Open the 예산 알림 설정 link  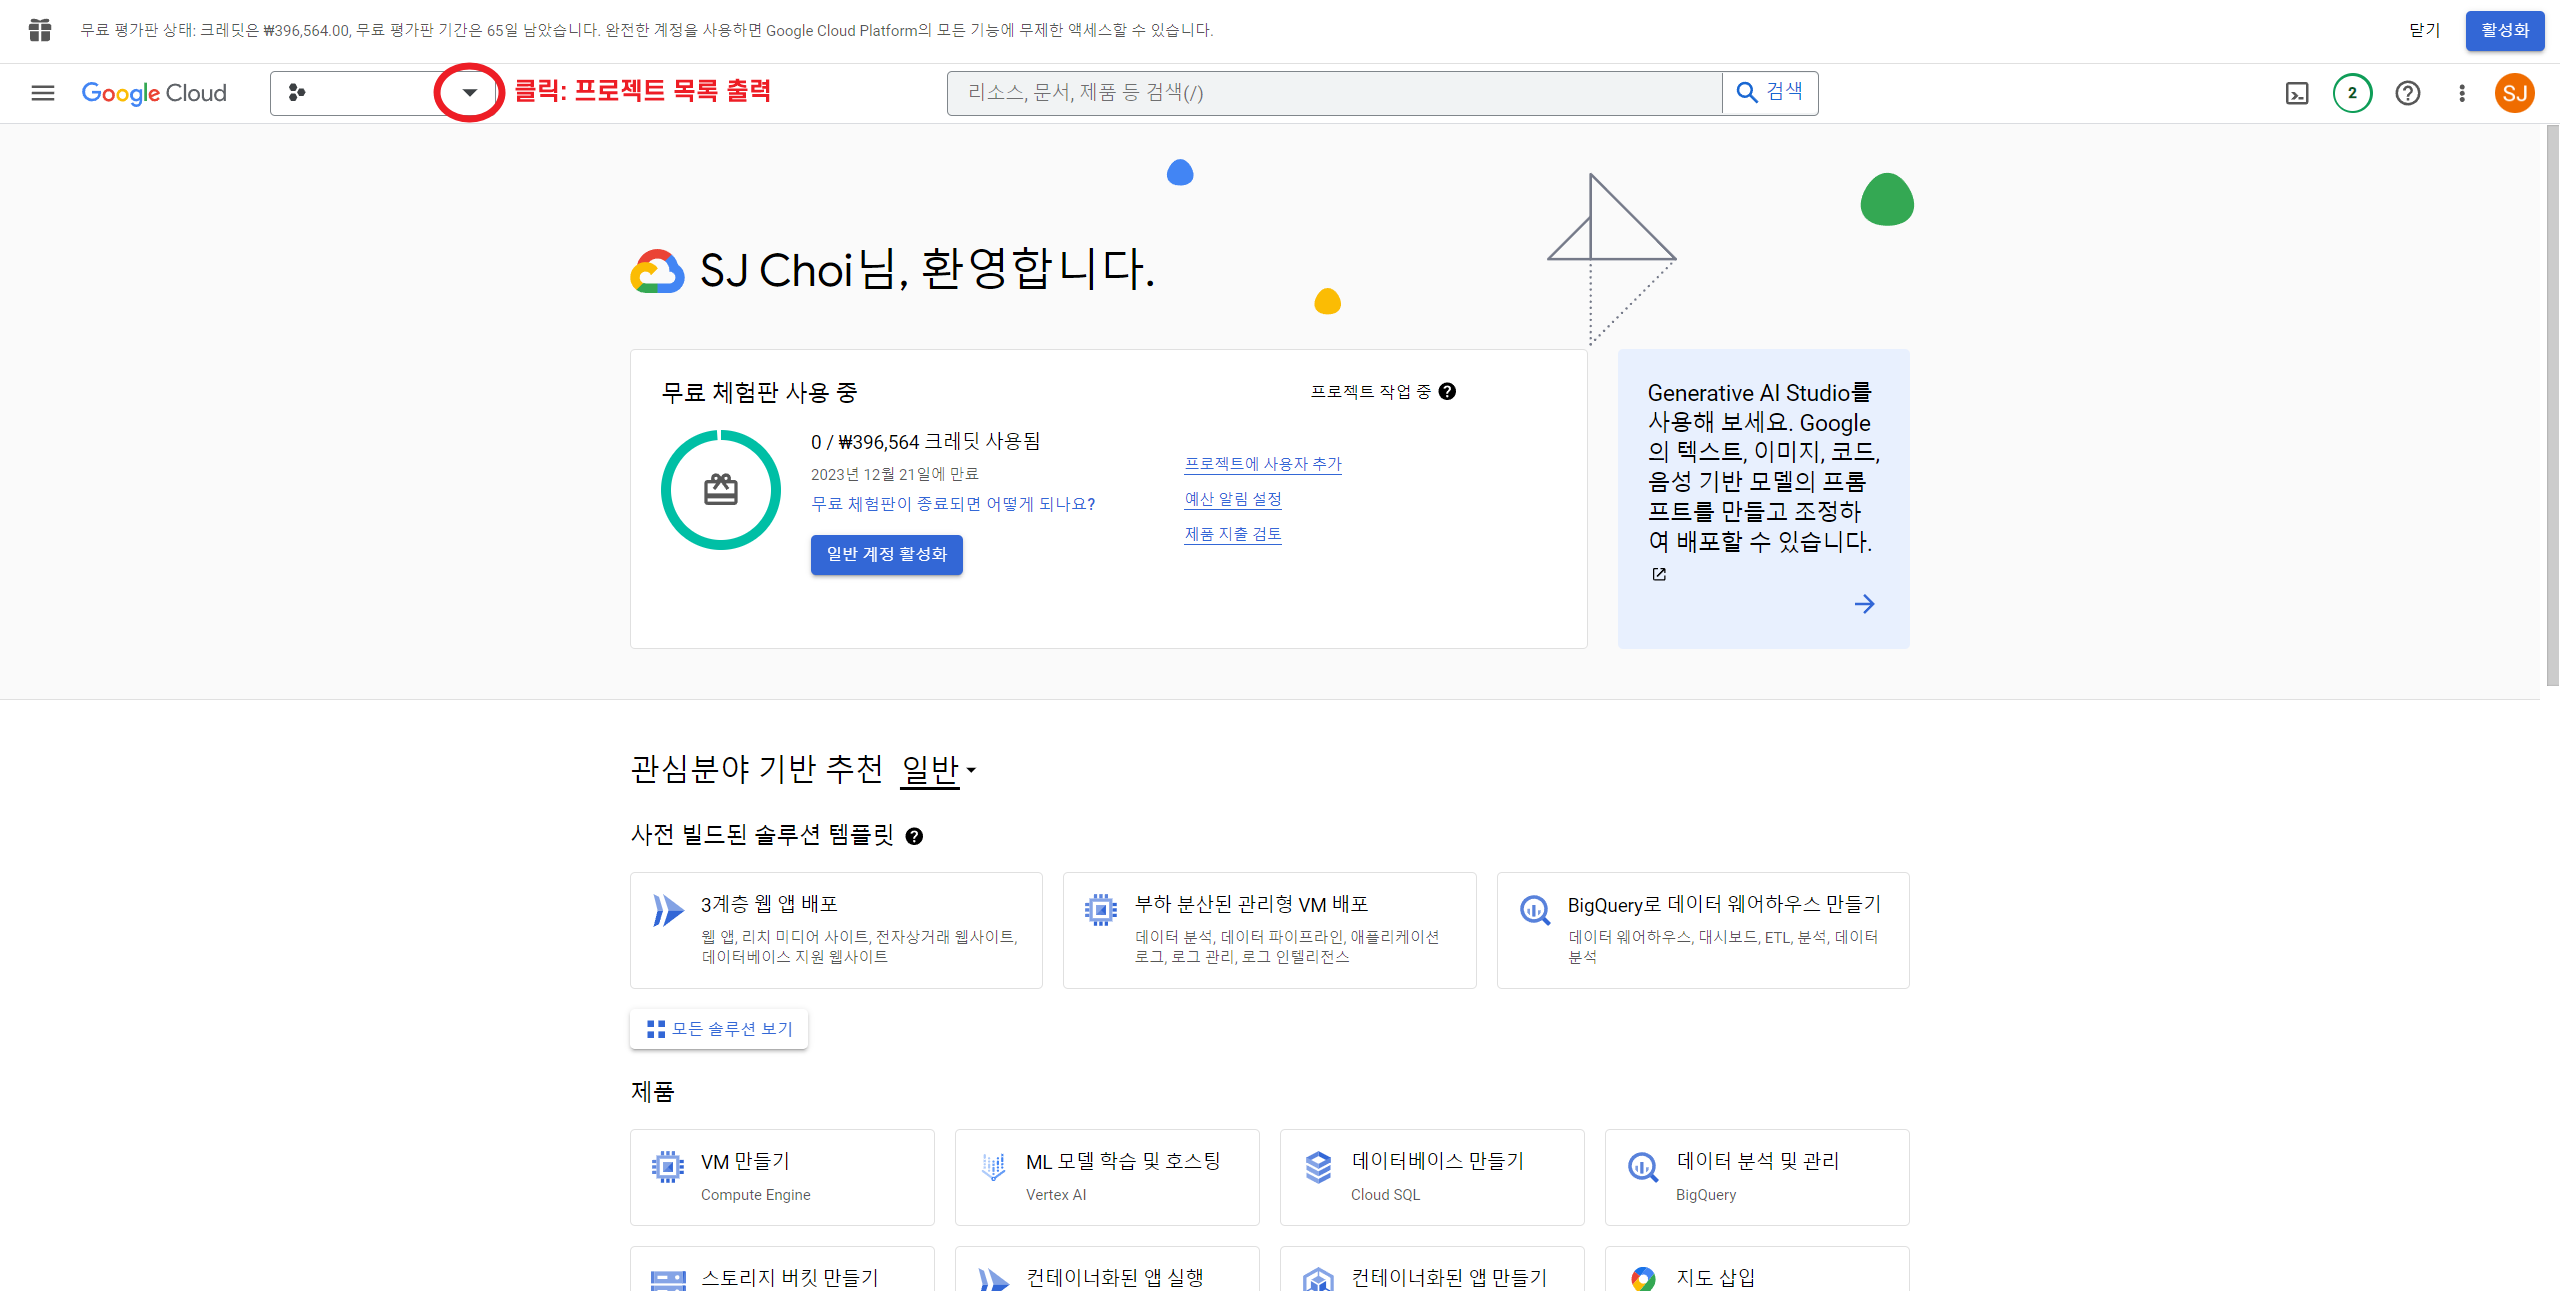click(x=1233, y=499)
